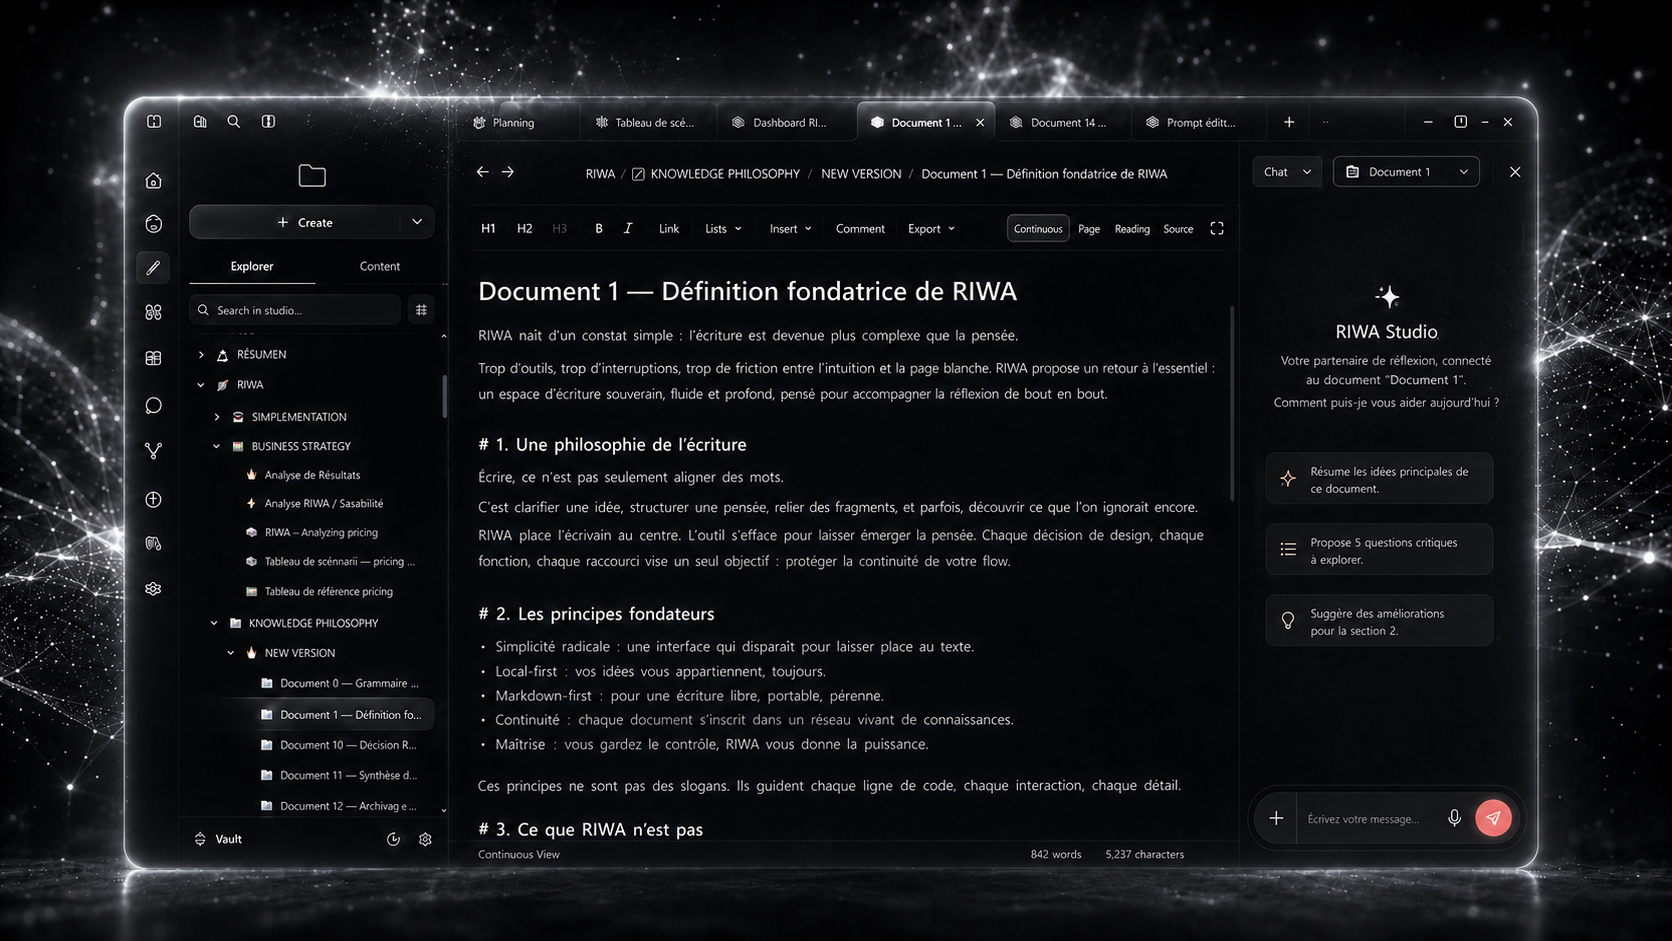Switch to the Dashboard RI... tab
The height and width of the screenshot is (941, 1672).
pos(786,122)
